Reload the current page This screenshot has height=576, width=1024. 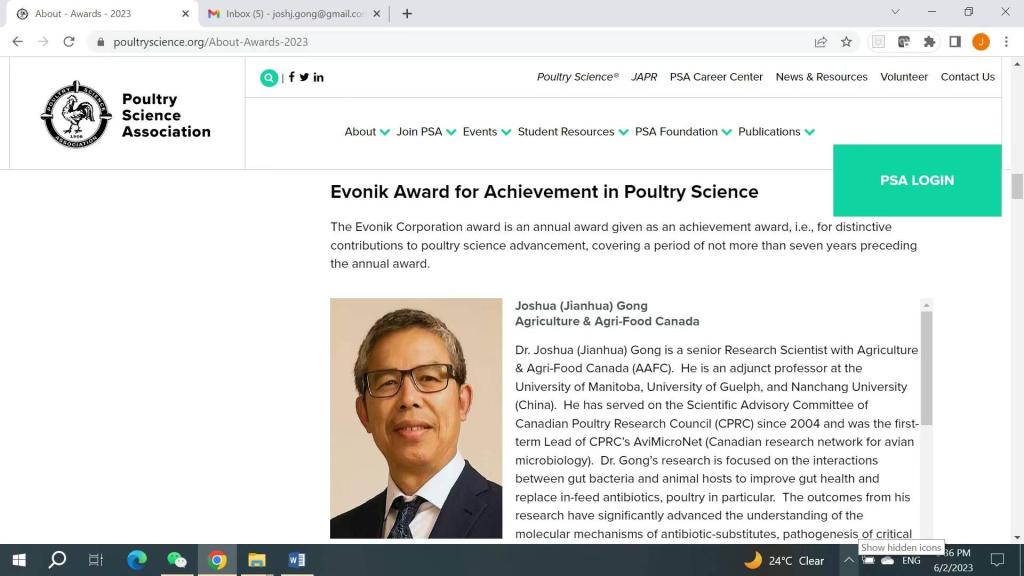coord(69,42)
